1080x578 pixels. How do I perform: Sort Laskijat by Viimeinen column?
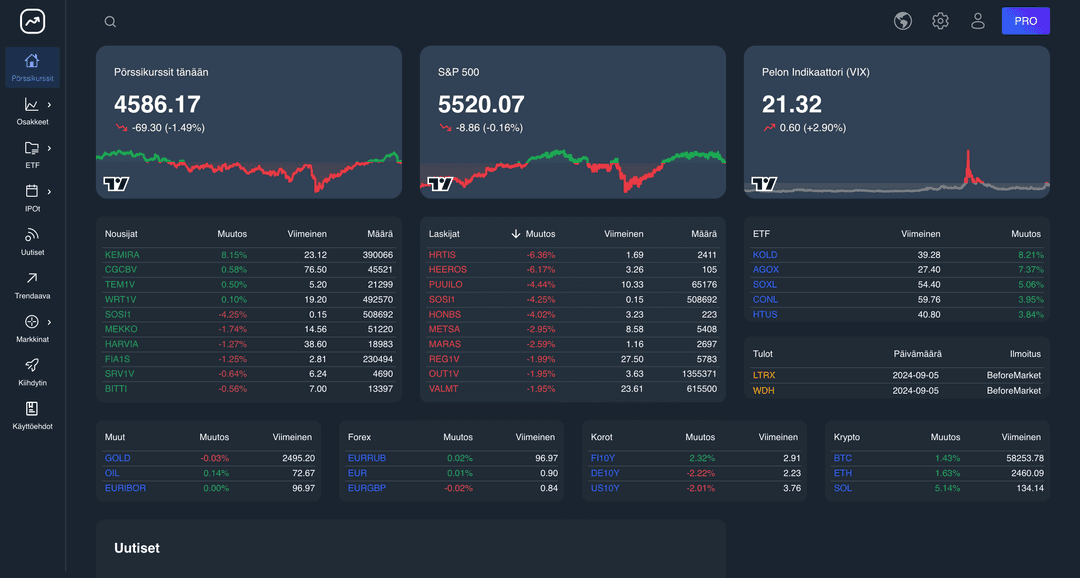coord(623,234)
